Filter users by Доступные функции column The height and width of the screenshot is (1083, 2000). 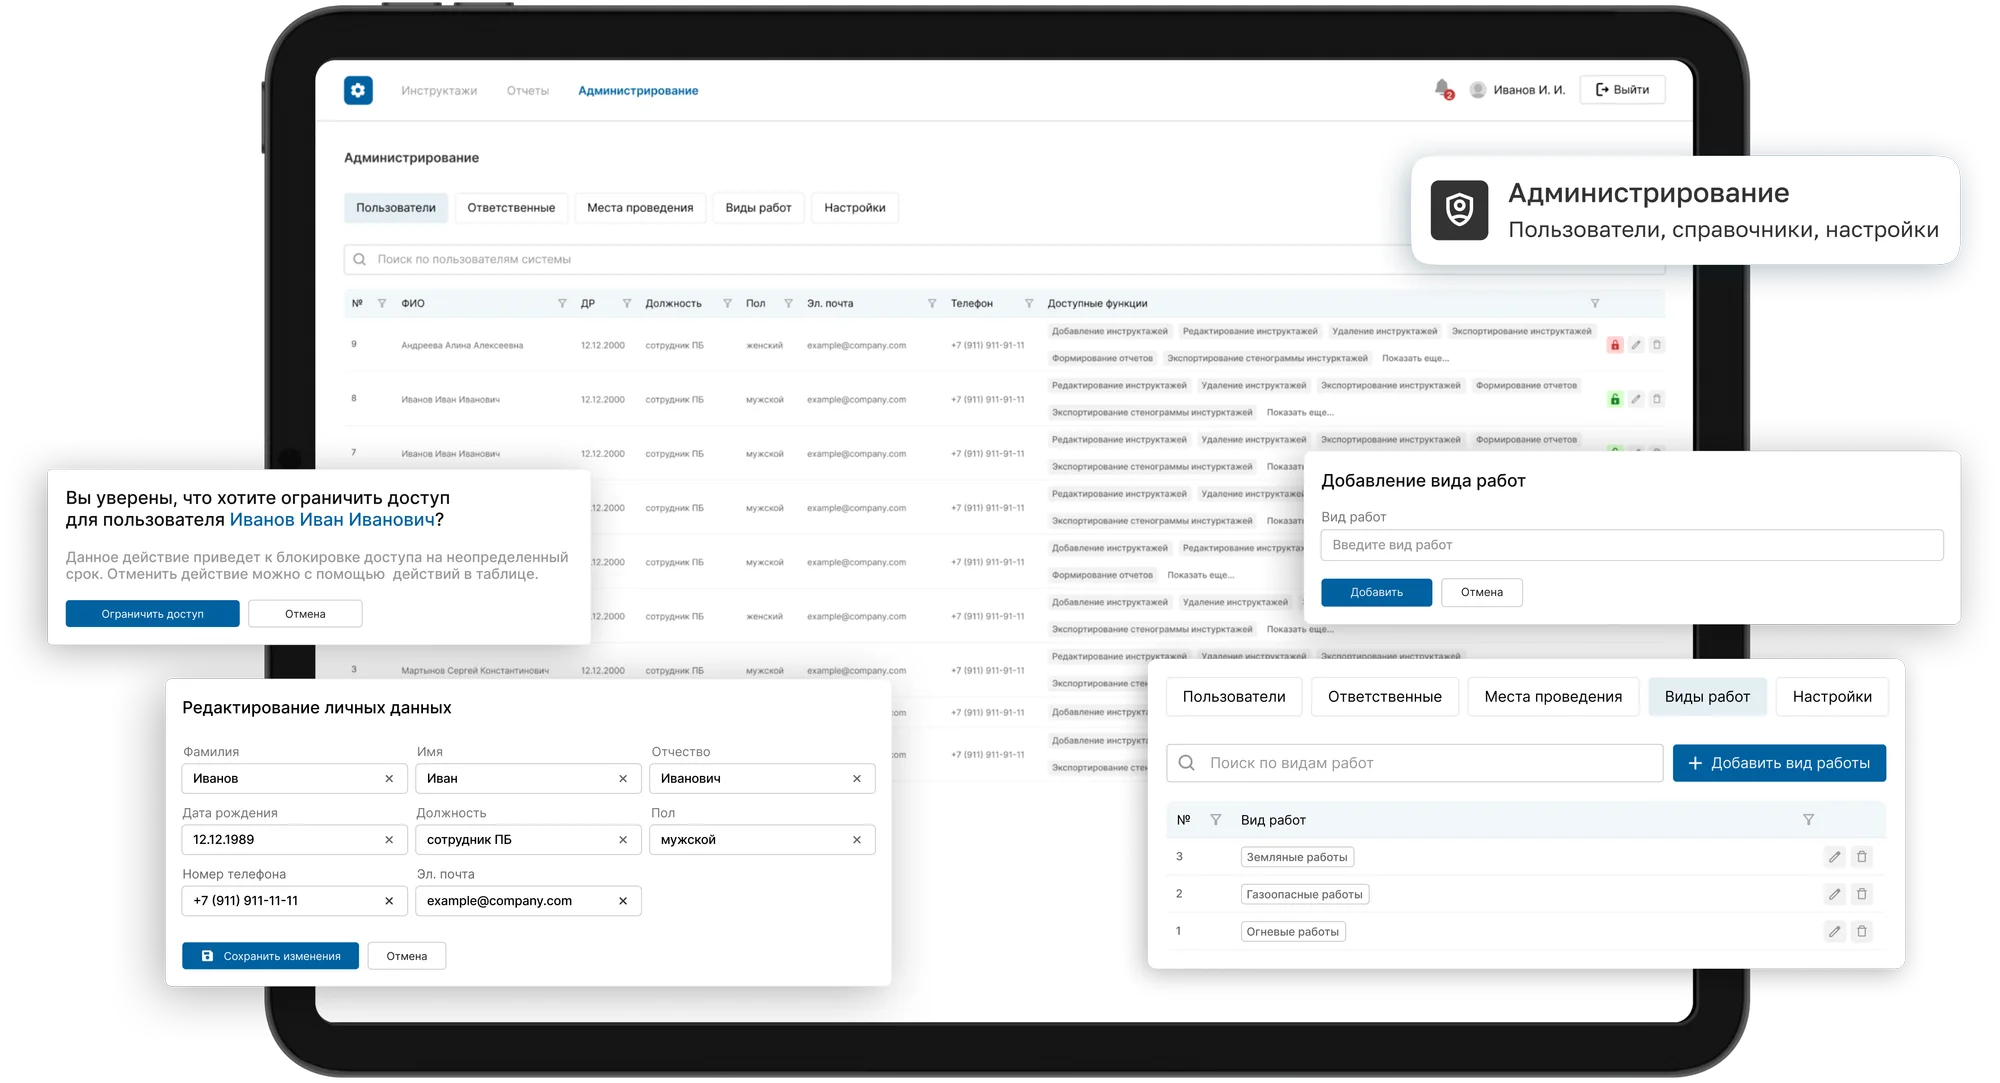(x=1595, y=303)
